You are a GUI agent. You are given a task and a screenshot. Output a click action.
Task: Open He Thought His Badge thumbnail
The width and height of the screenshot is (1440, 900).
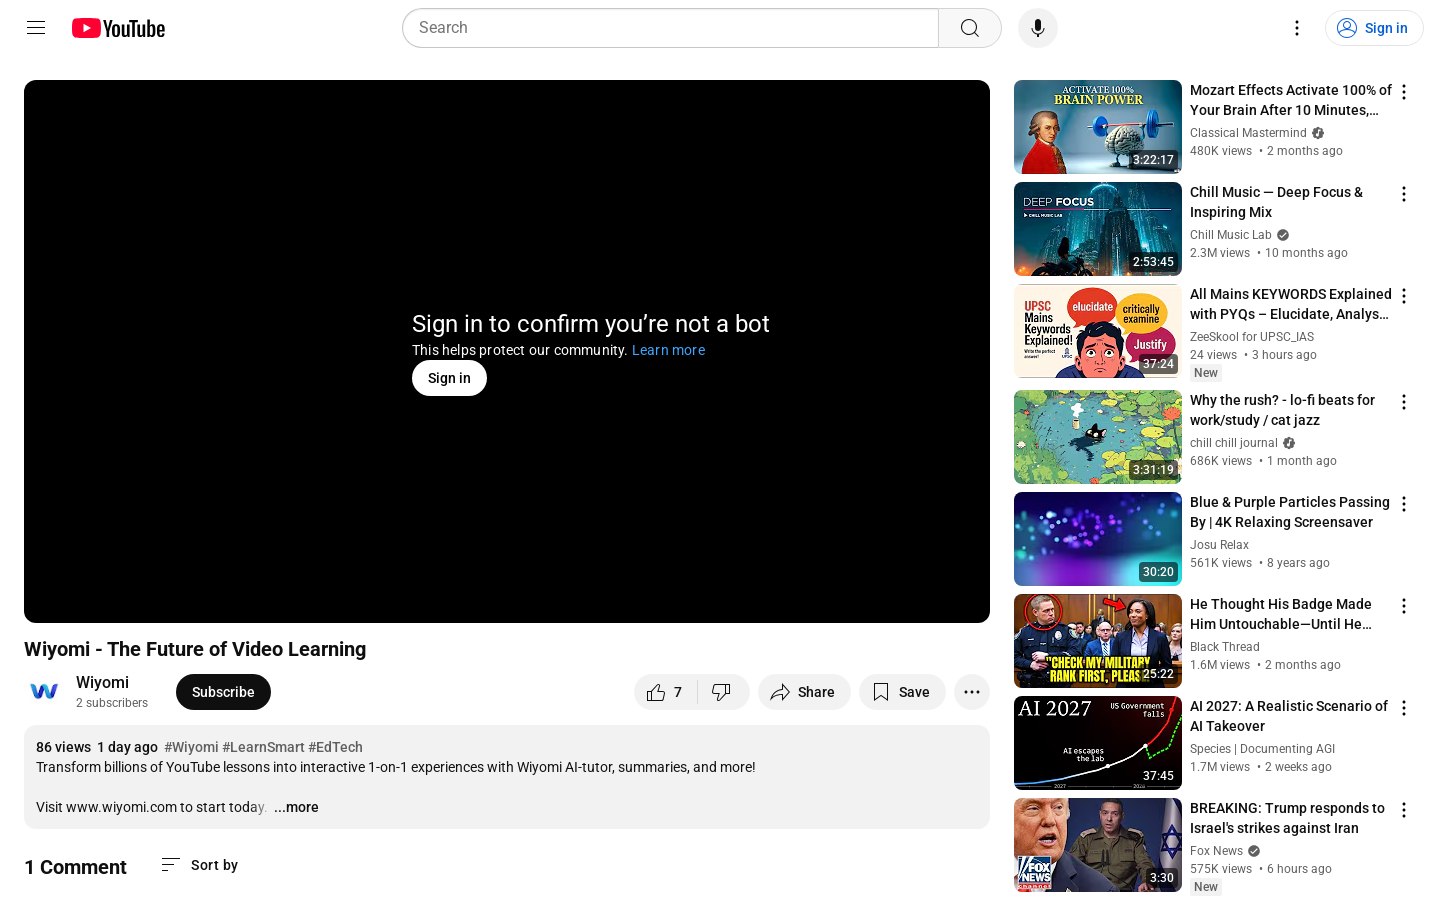pos(1098,641)
